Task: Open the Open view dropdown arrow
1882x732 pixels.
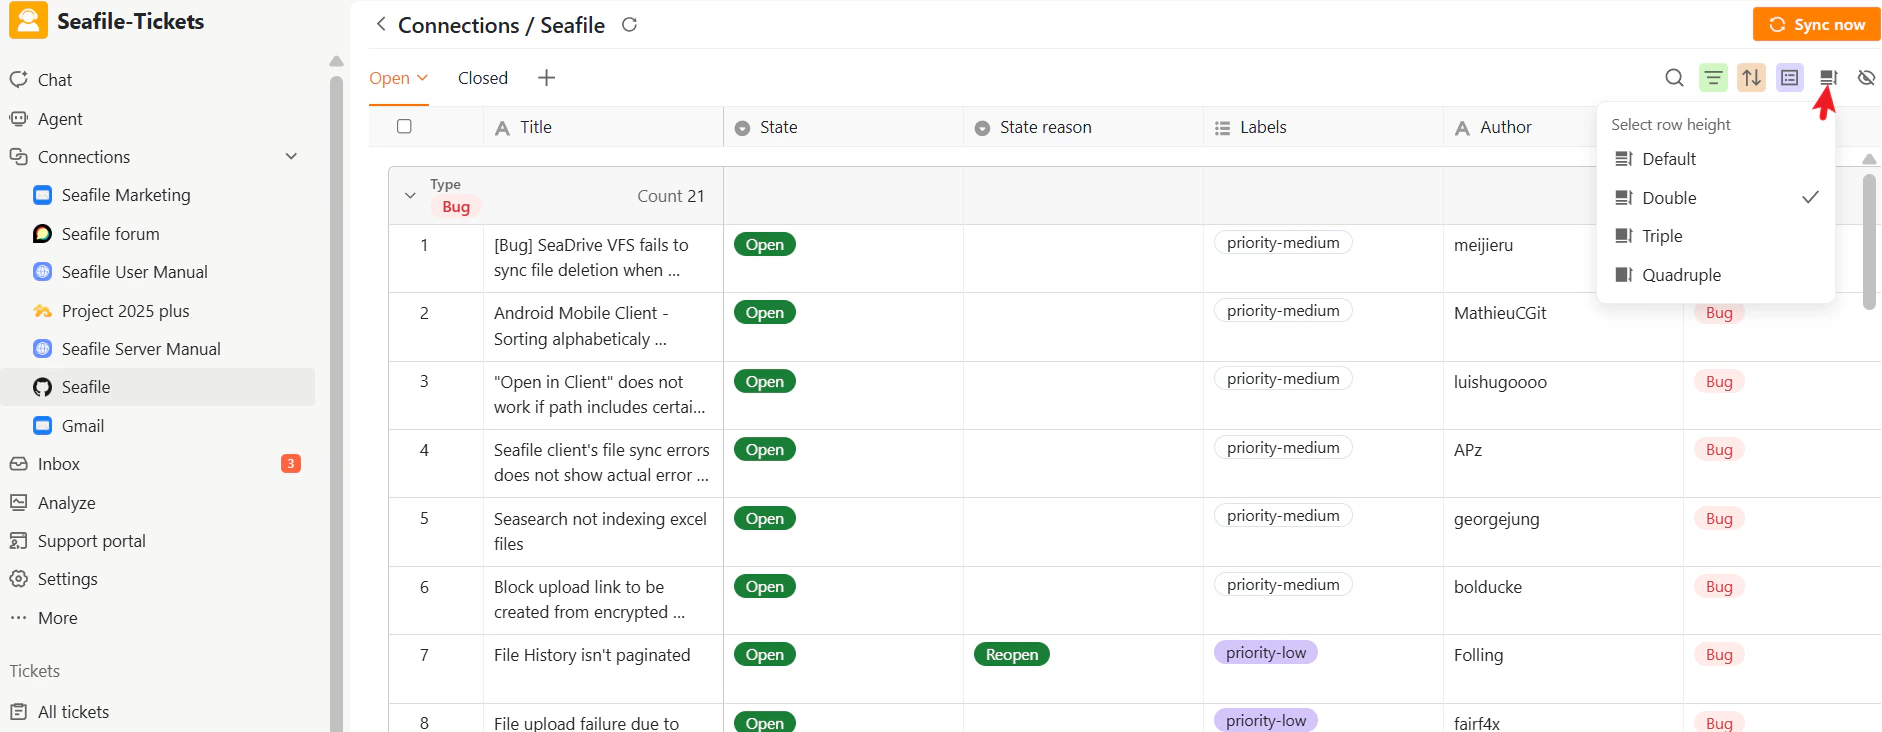Action: click(x=423, y=78)
